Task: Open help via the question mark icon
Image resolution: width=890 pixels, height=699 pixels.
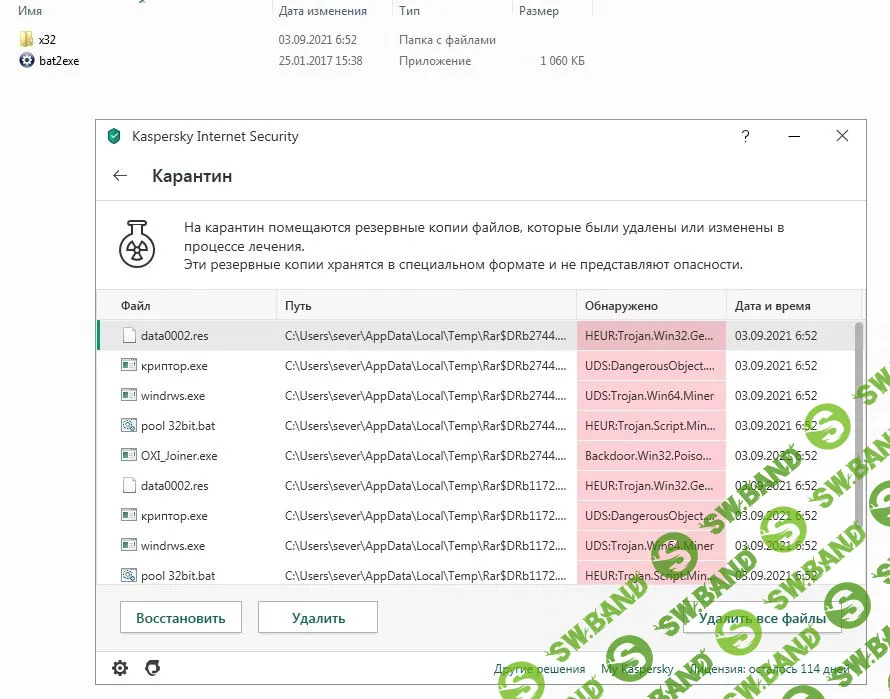Action: [745, 136]
